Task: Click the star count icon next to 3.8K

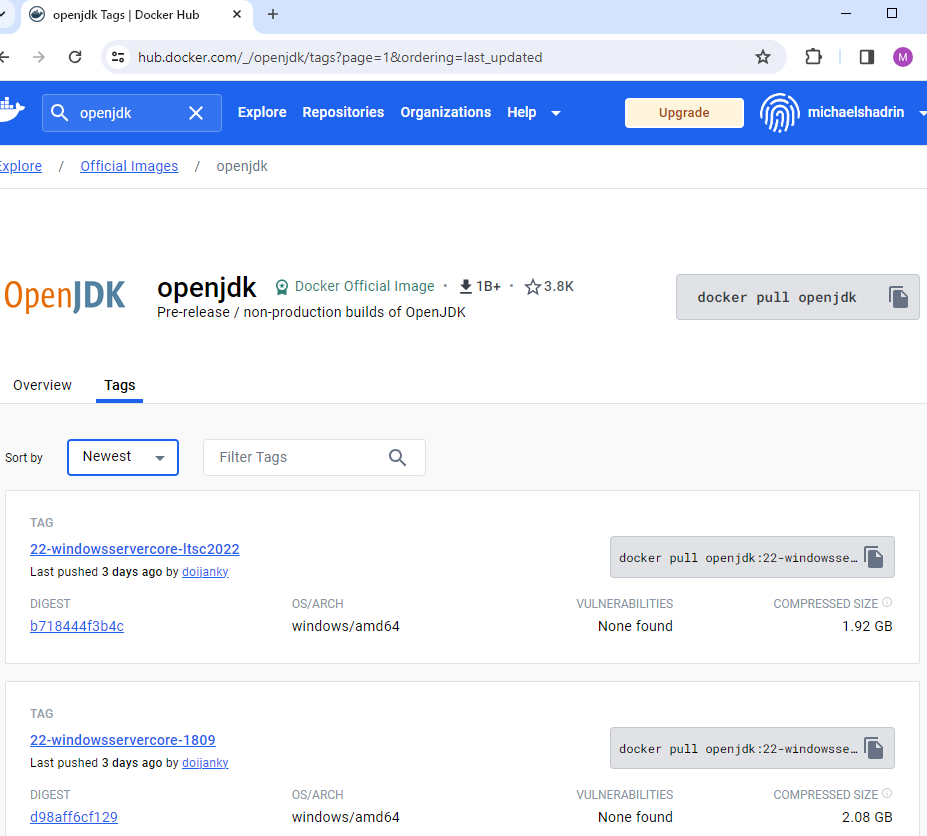Action: [533, 287]
